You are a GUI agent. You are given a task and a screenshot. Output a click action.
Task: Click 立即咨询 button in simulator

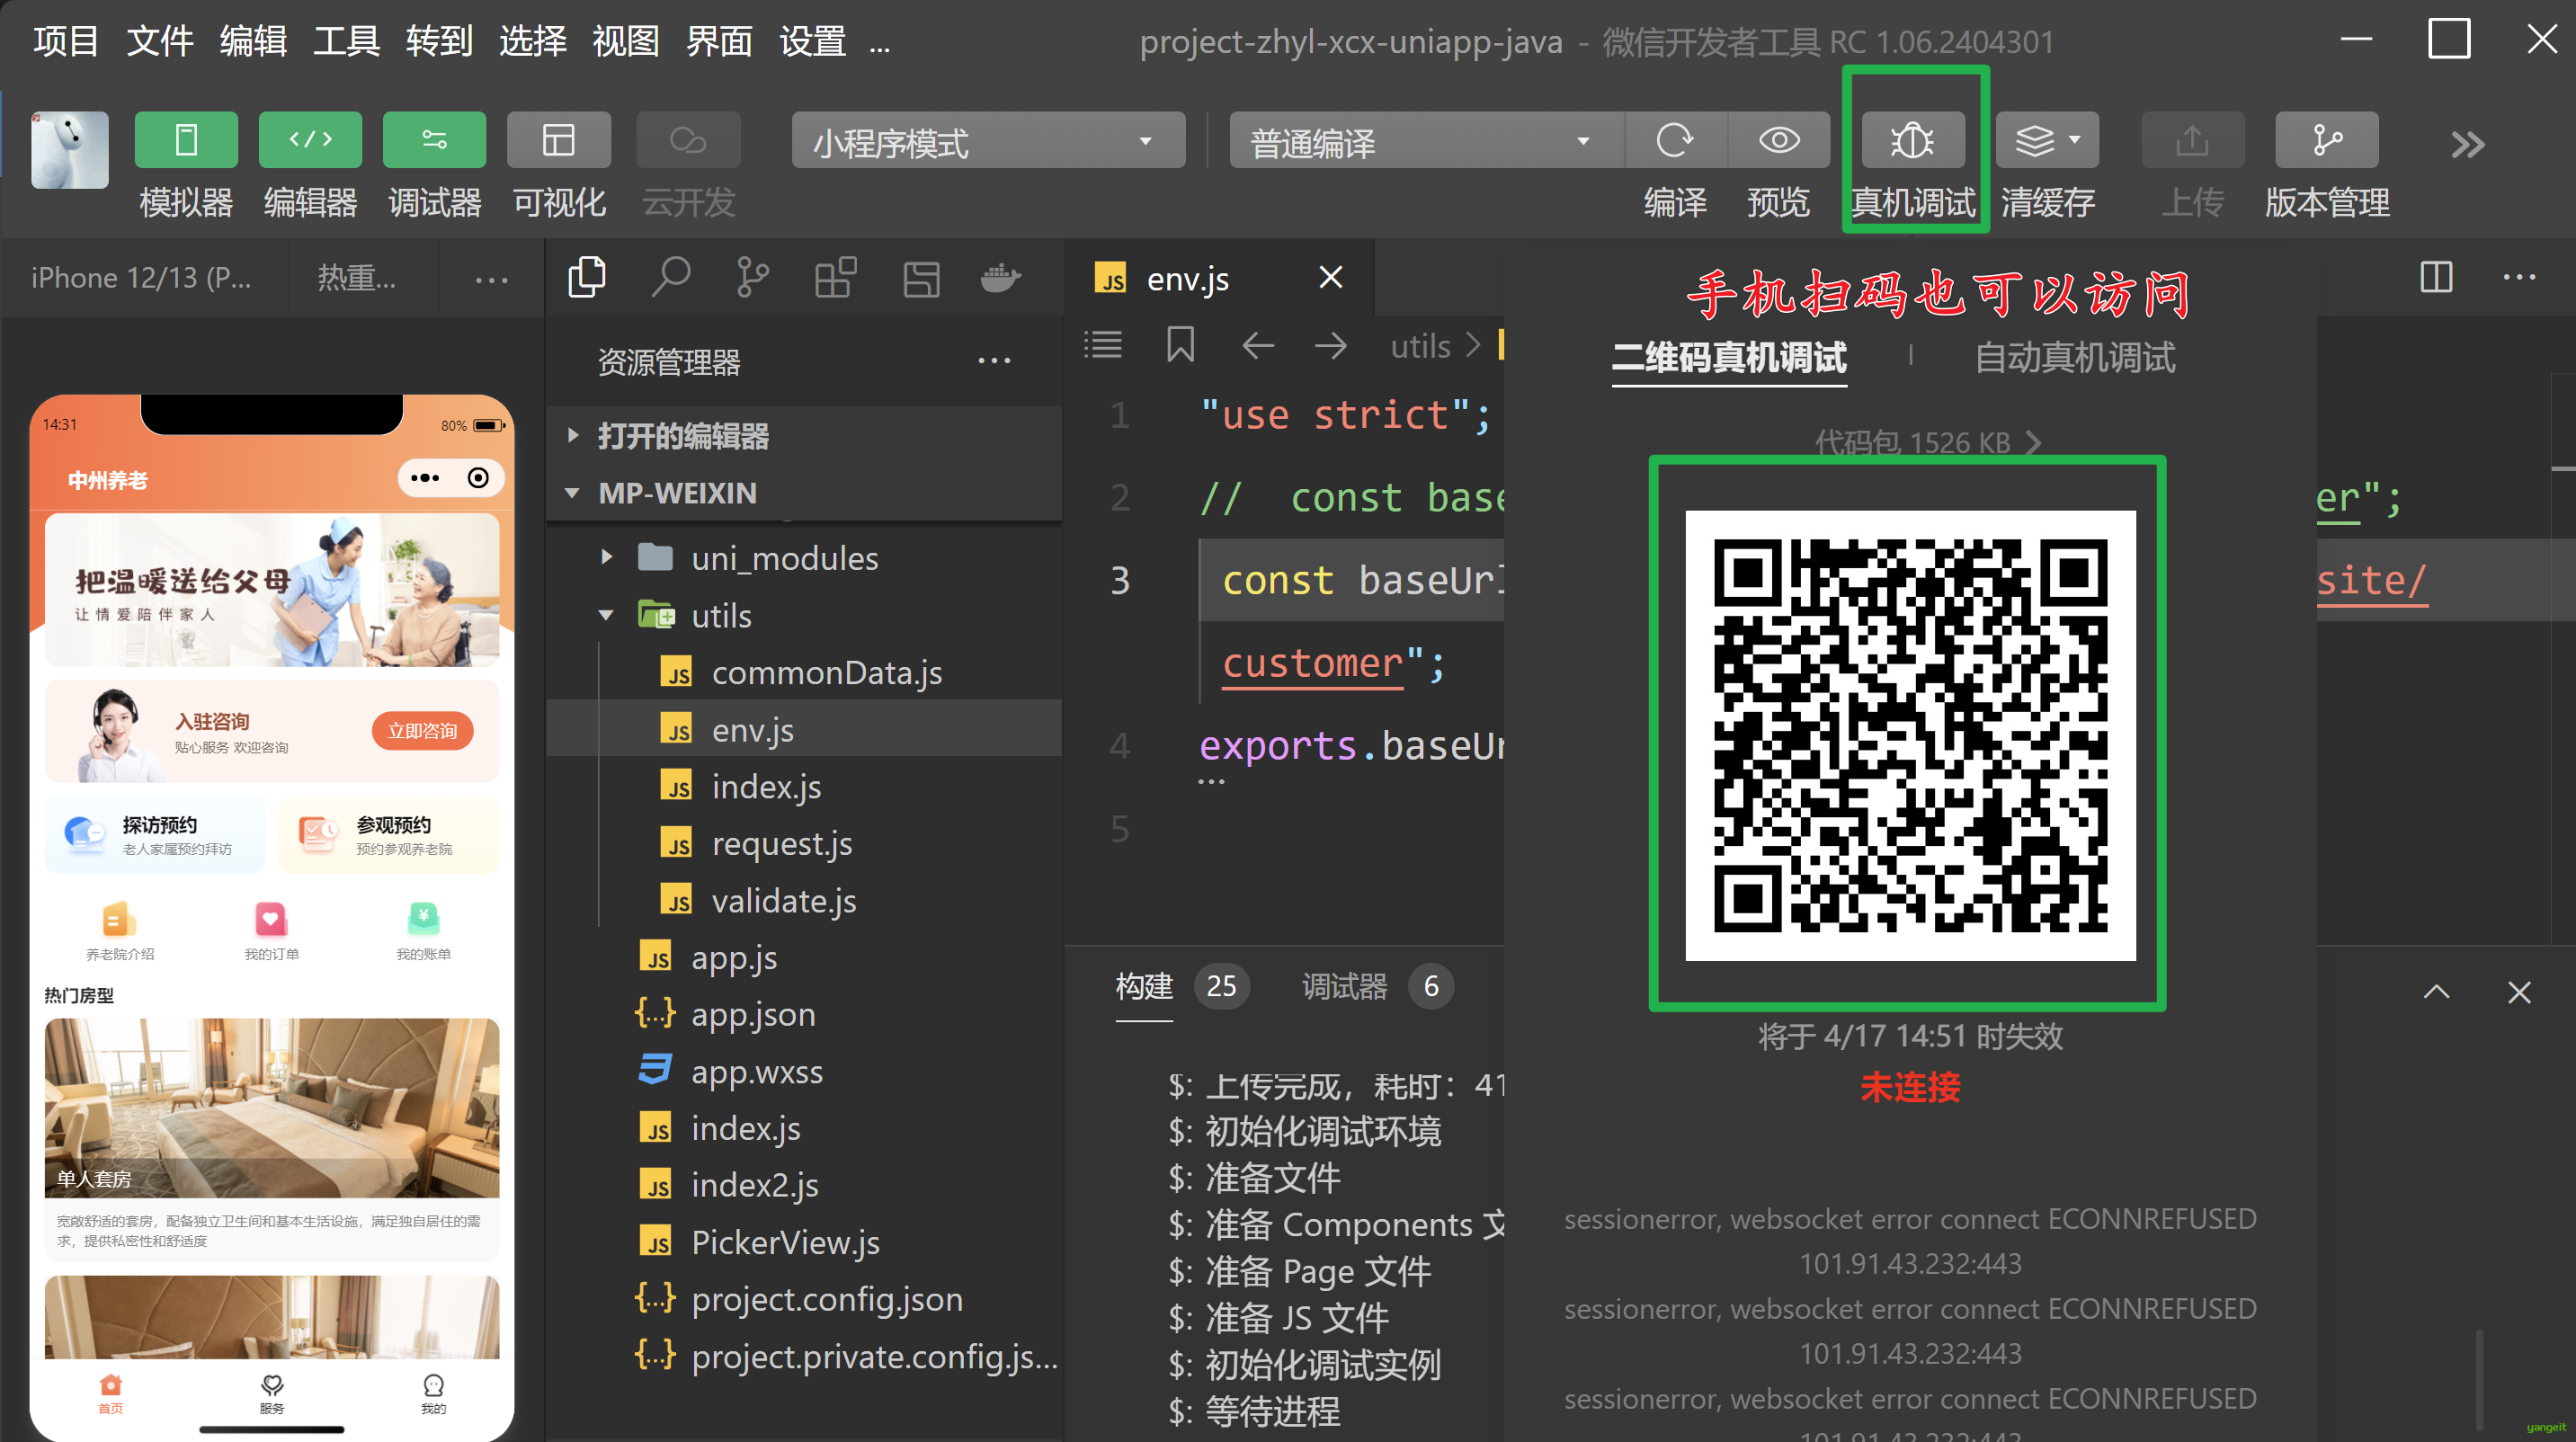422,730
